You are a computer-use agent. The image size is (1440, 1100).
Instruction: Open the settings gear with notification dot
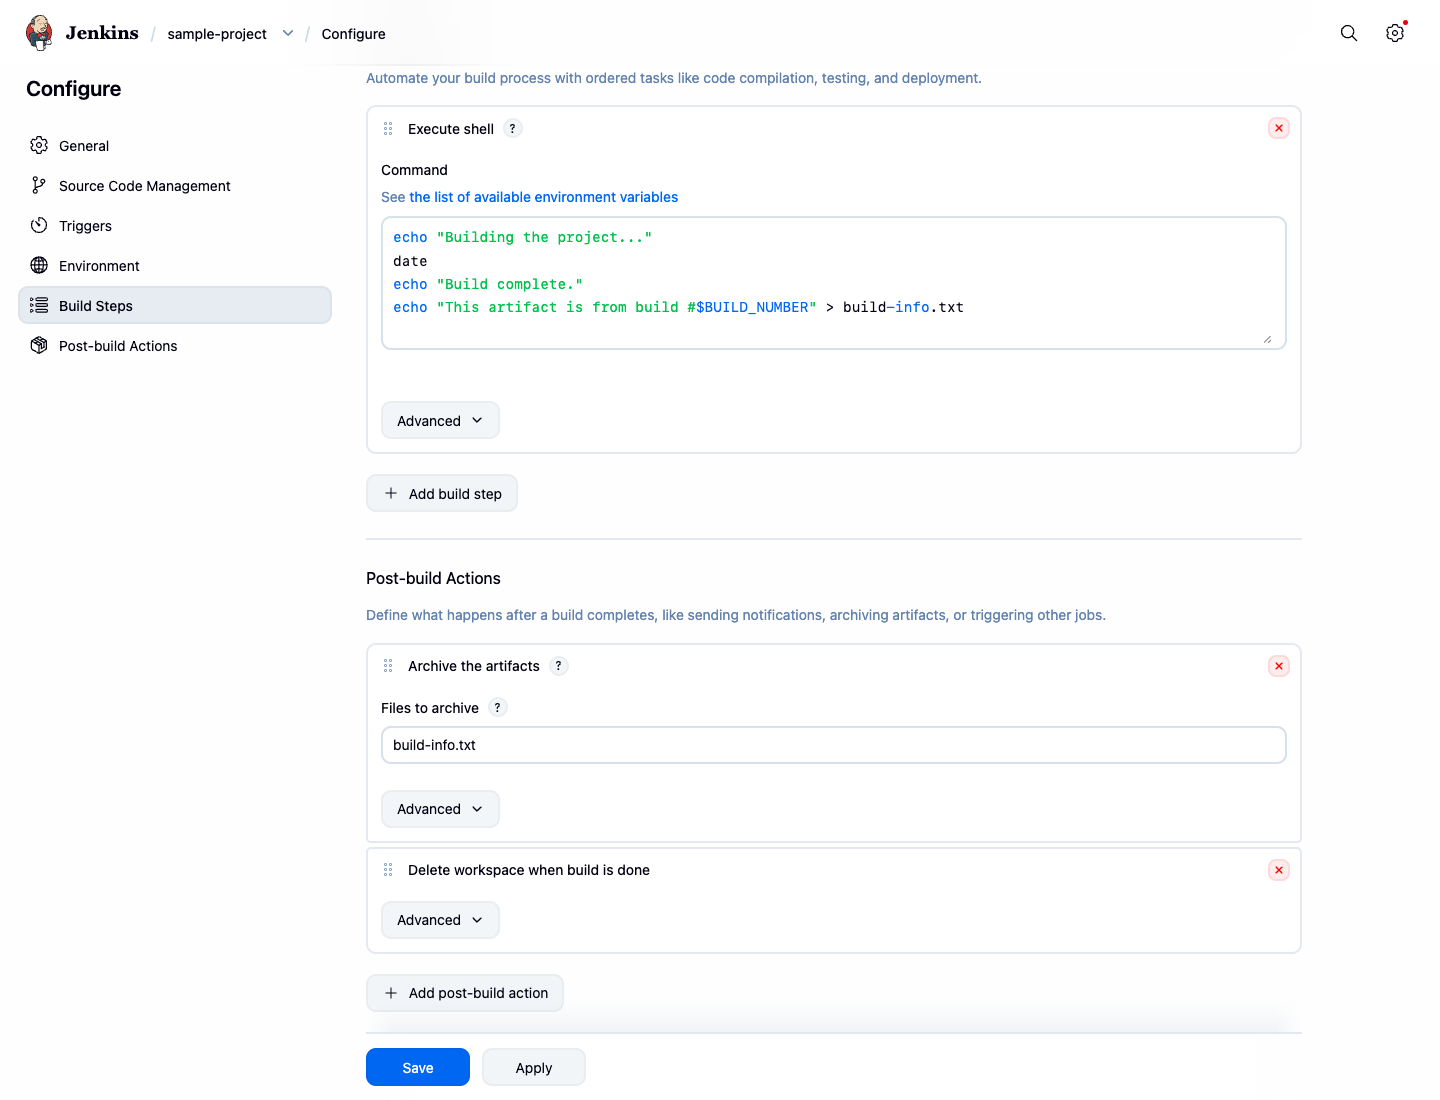[1395, 33]
